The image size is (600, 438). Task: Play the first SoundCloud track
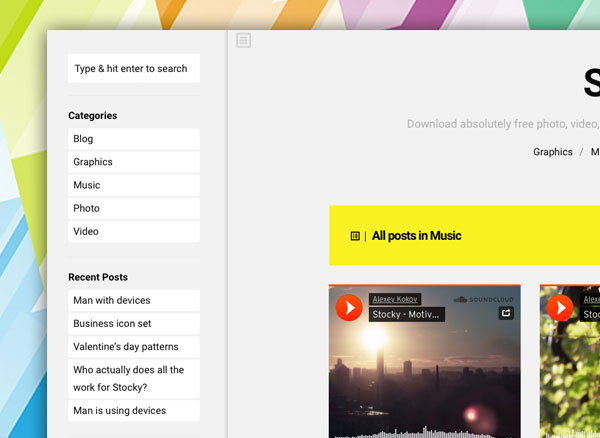[349, 308]
